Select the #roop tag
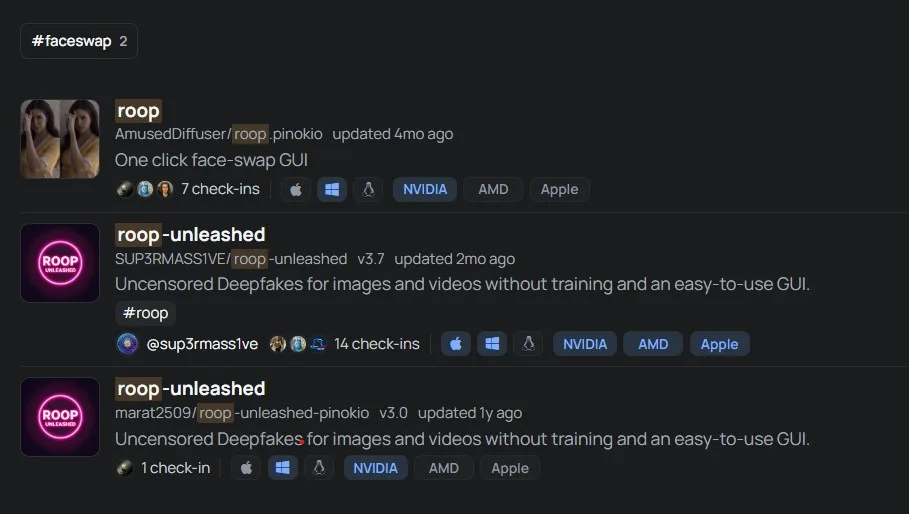The image size is (909, 514). (146, 313)
